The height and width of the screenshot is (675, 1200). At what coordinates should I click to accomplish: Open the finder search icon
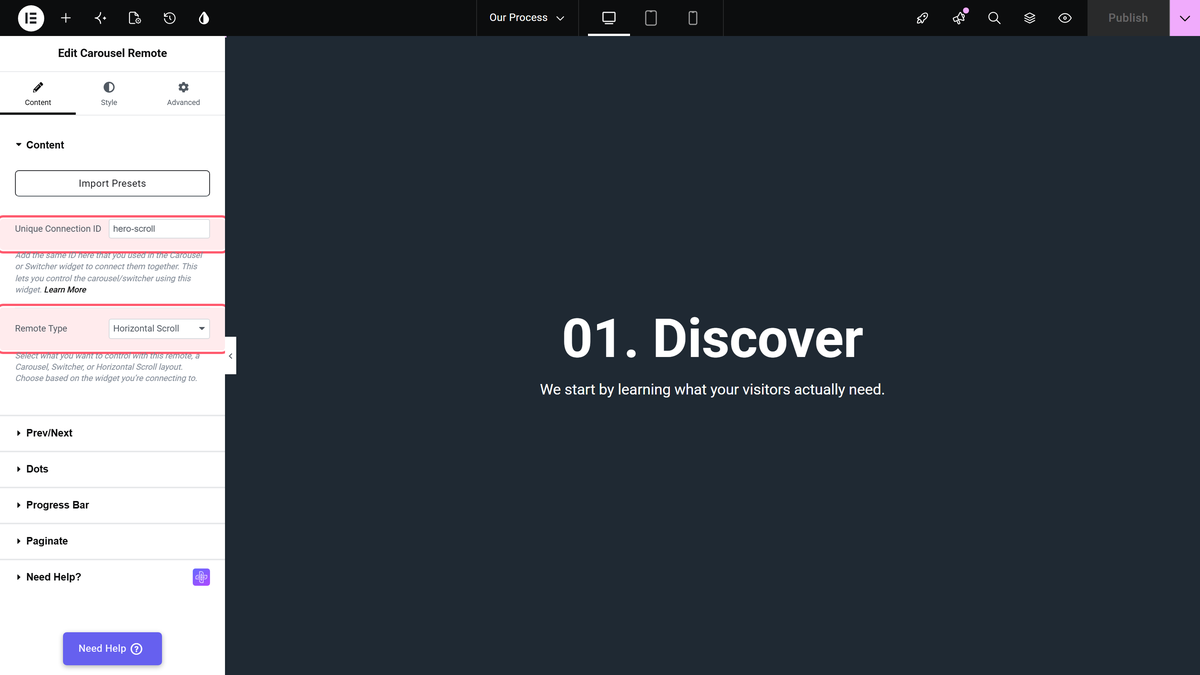tap(994, 18)
